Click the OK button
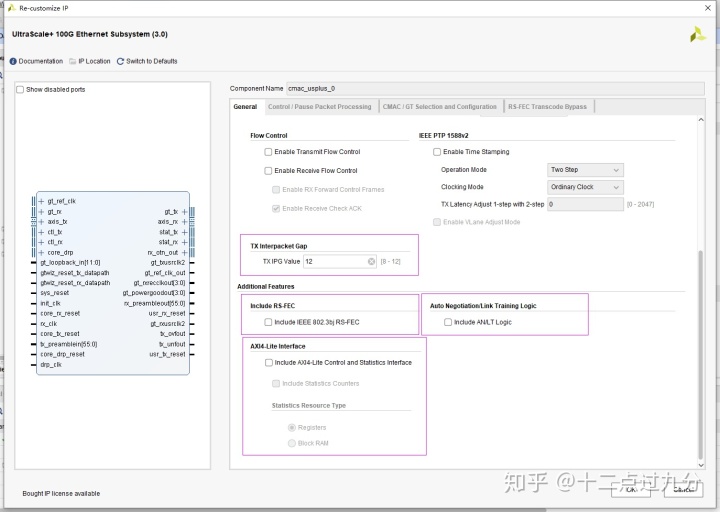The height and width of the screenshot is (512, 720). 631,489
